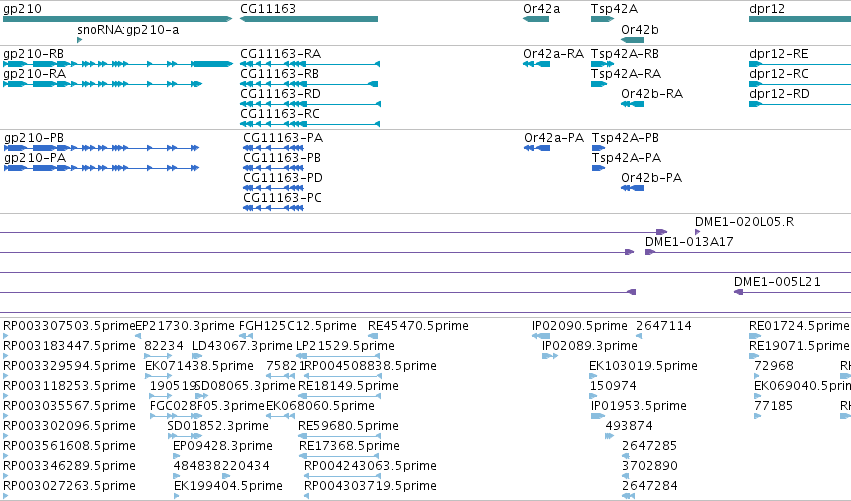Click the 77185 feature label
Screen dimensions: 851x501
773,407
